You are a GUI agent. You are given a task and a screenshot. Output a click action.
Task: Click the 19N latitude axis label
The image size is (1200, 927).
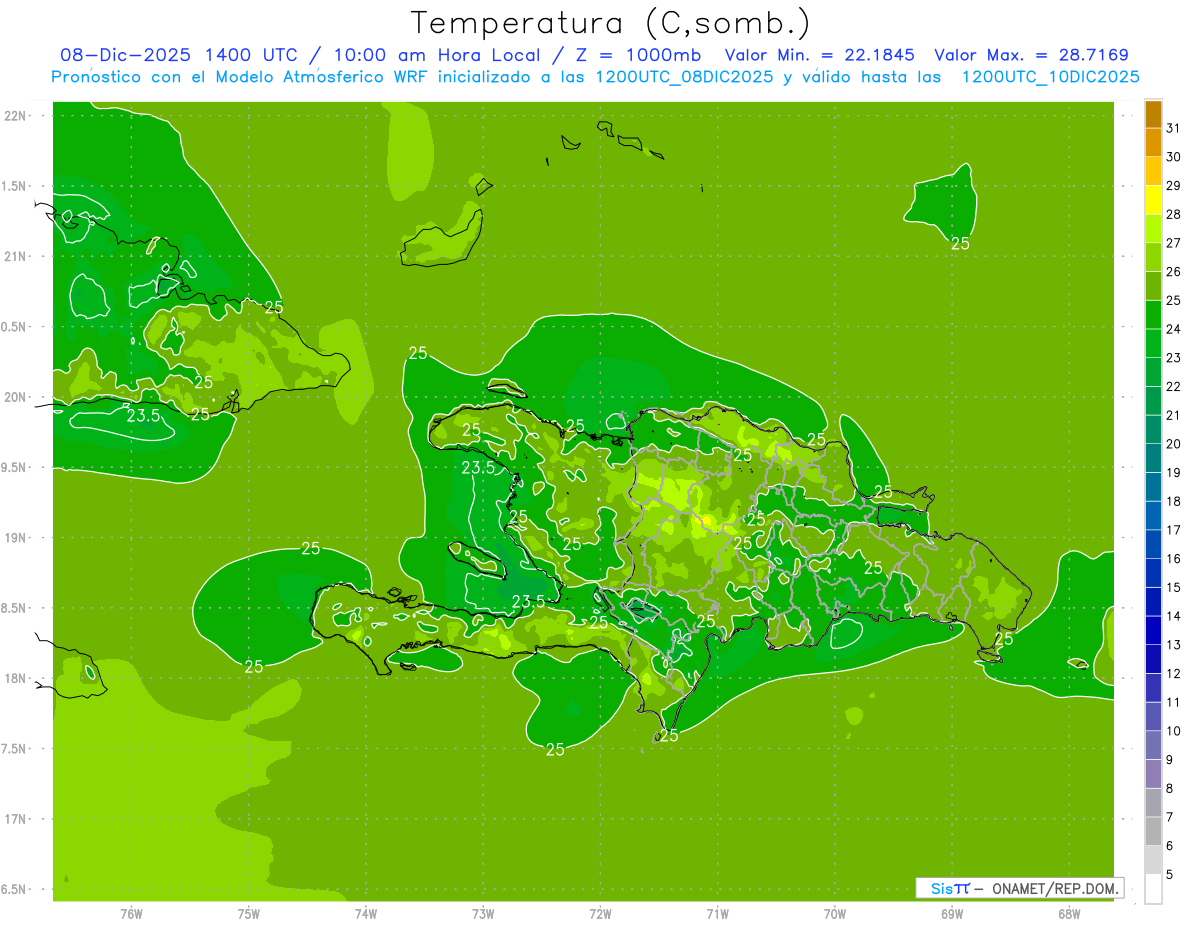tap(17, 538)
